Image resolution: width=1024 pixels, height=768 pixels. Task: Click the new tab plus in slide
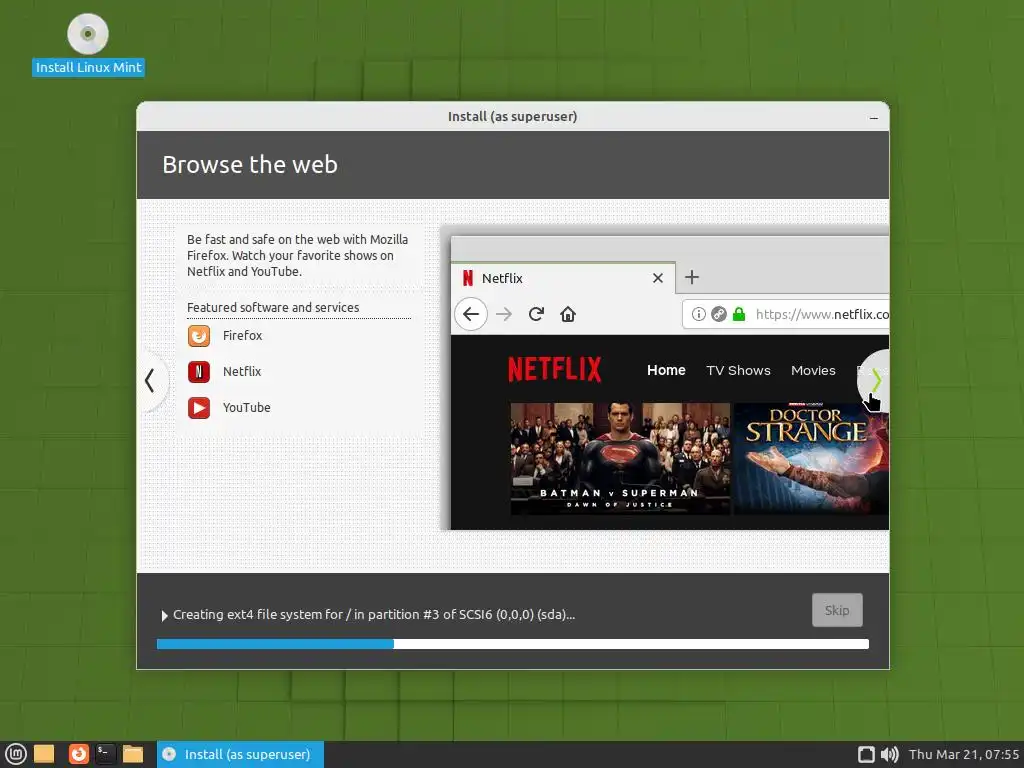(x=692, y=278)
